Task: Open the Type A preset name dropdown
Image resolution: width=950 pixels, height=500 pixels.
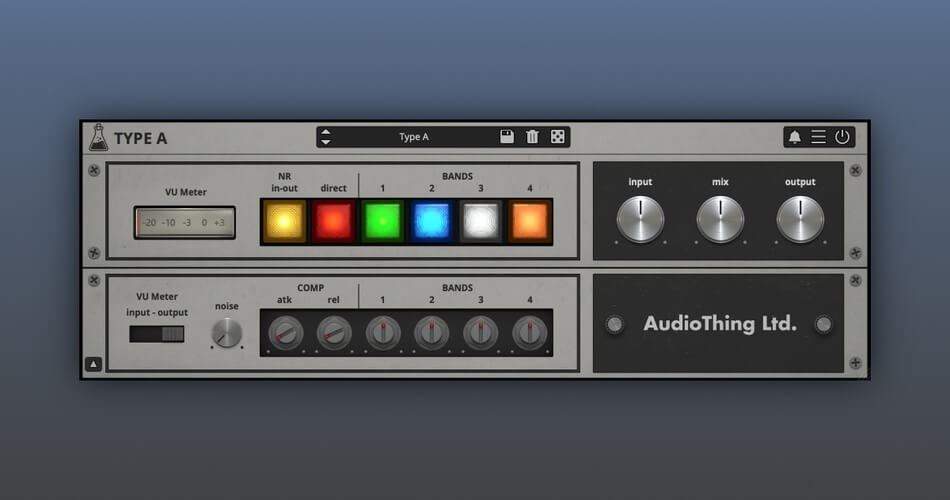Action: [x=414, y=137]
